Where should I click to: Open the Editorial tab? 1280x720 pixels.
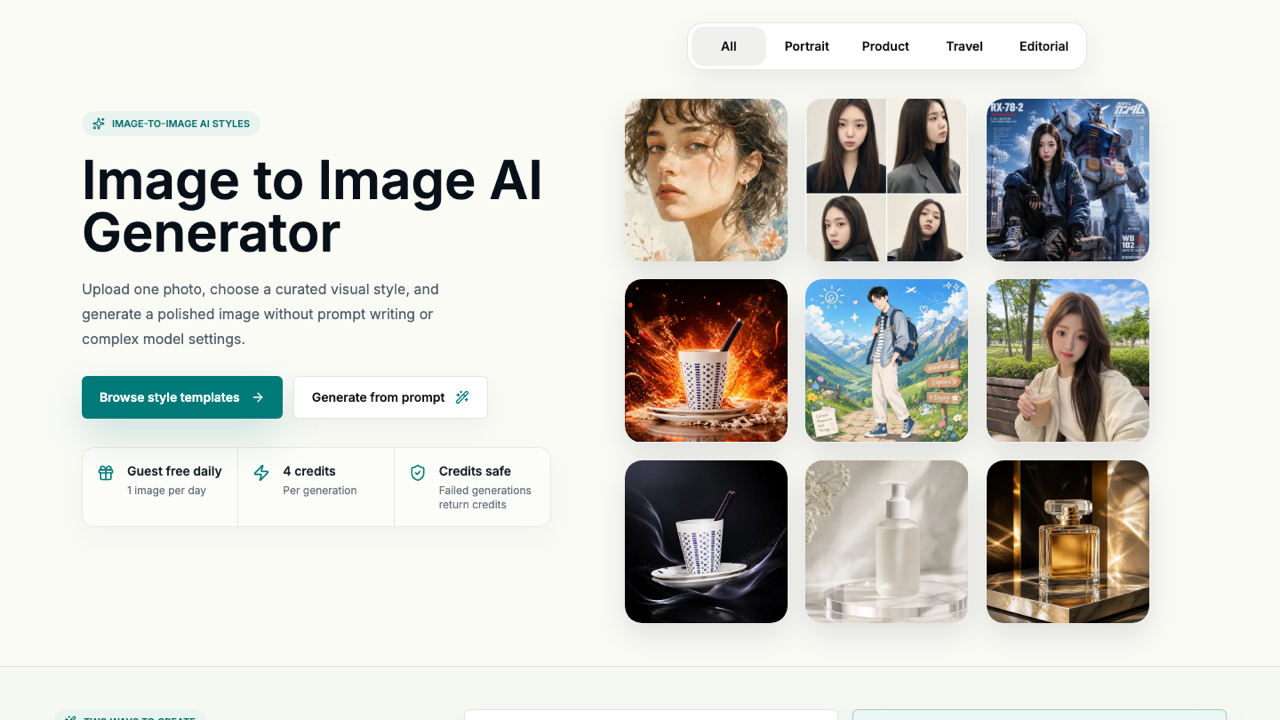(1044, 46)
